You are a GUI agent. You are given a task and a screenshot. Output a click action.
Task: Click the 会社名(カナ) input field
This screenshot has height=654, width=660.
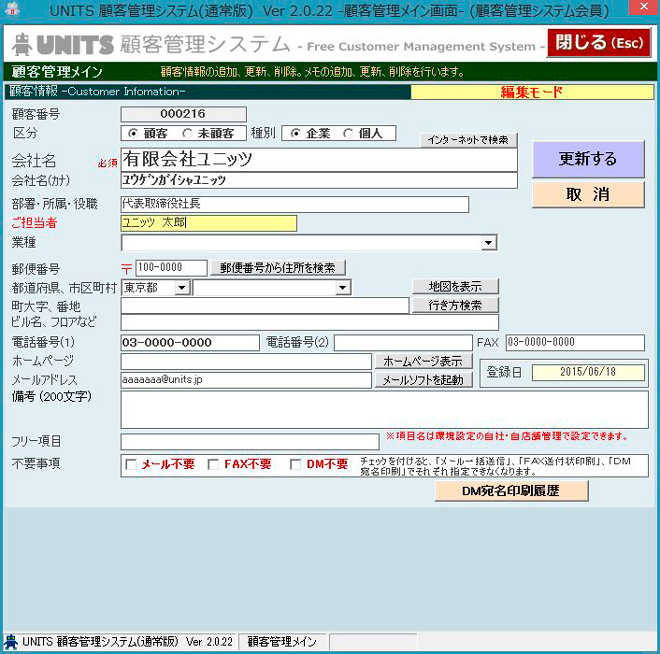319,181
